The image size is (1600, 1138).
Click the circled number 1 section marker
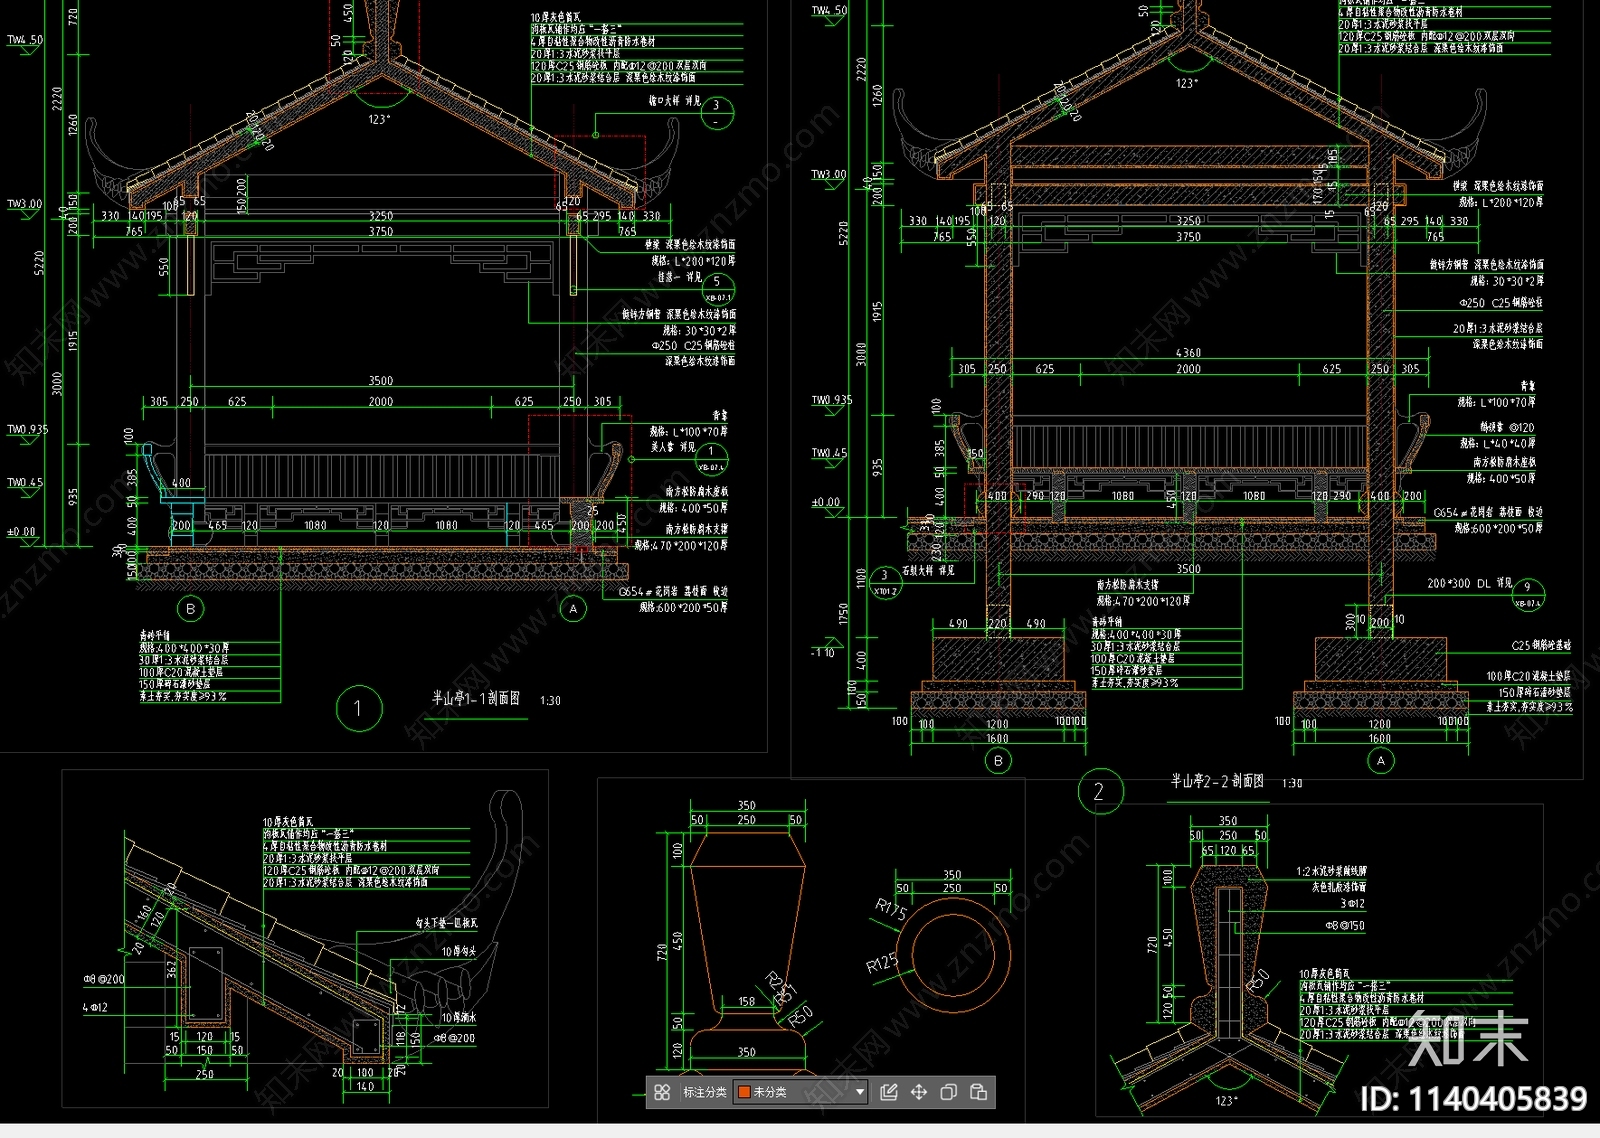[358, 709]
